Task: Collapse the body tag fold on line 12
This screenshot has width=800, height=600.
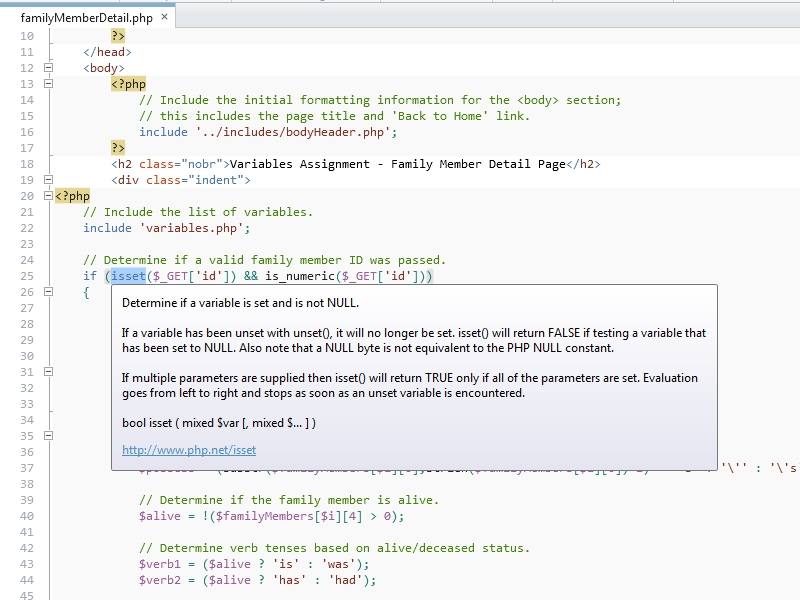Action: pyautogui.click(x=47, y=68)
